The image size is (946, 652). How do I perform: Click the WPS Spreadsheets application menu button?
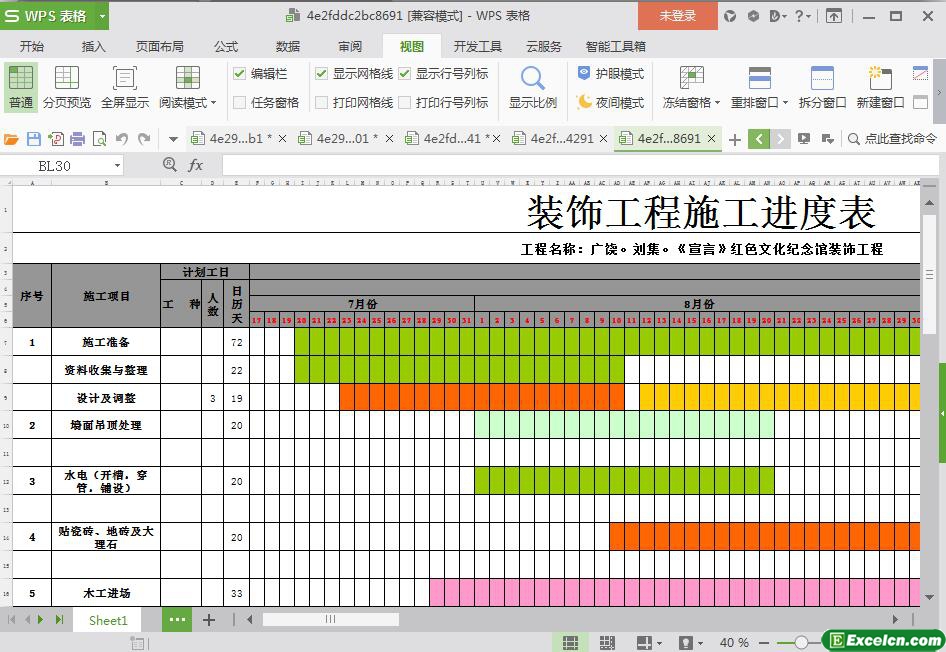pyautogui.click(x=55, y=15)
